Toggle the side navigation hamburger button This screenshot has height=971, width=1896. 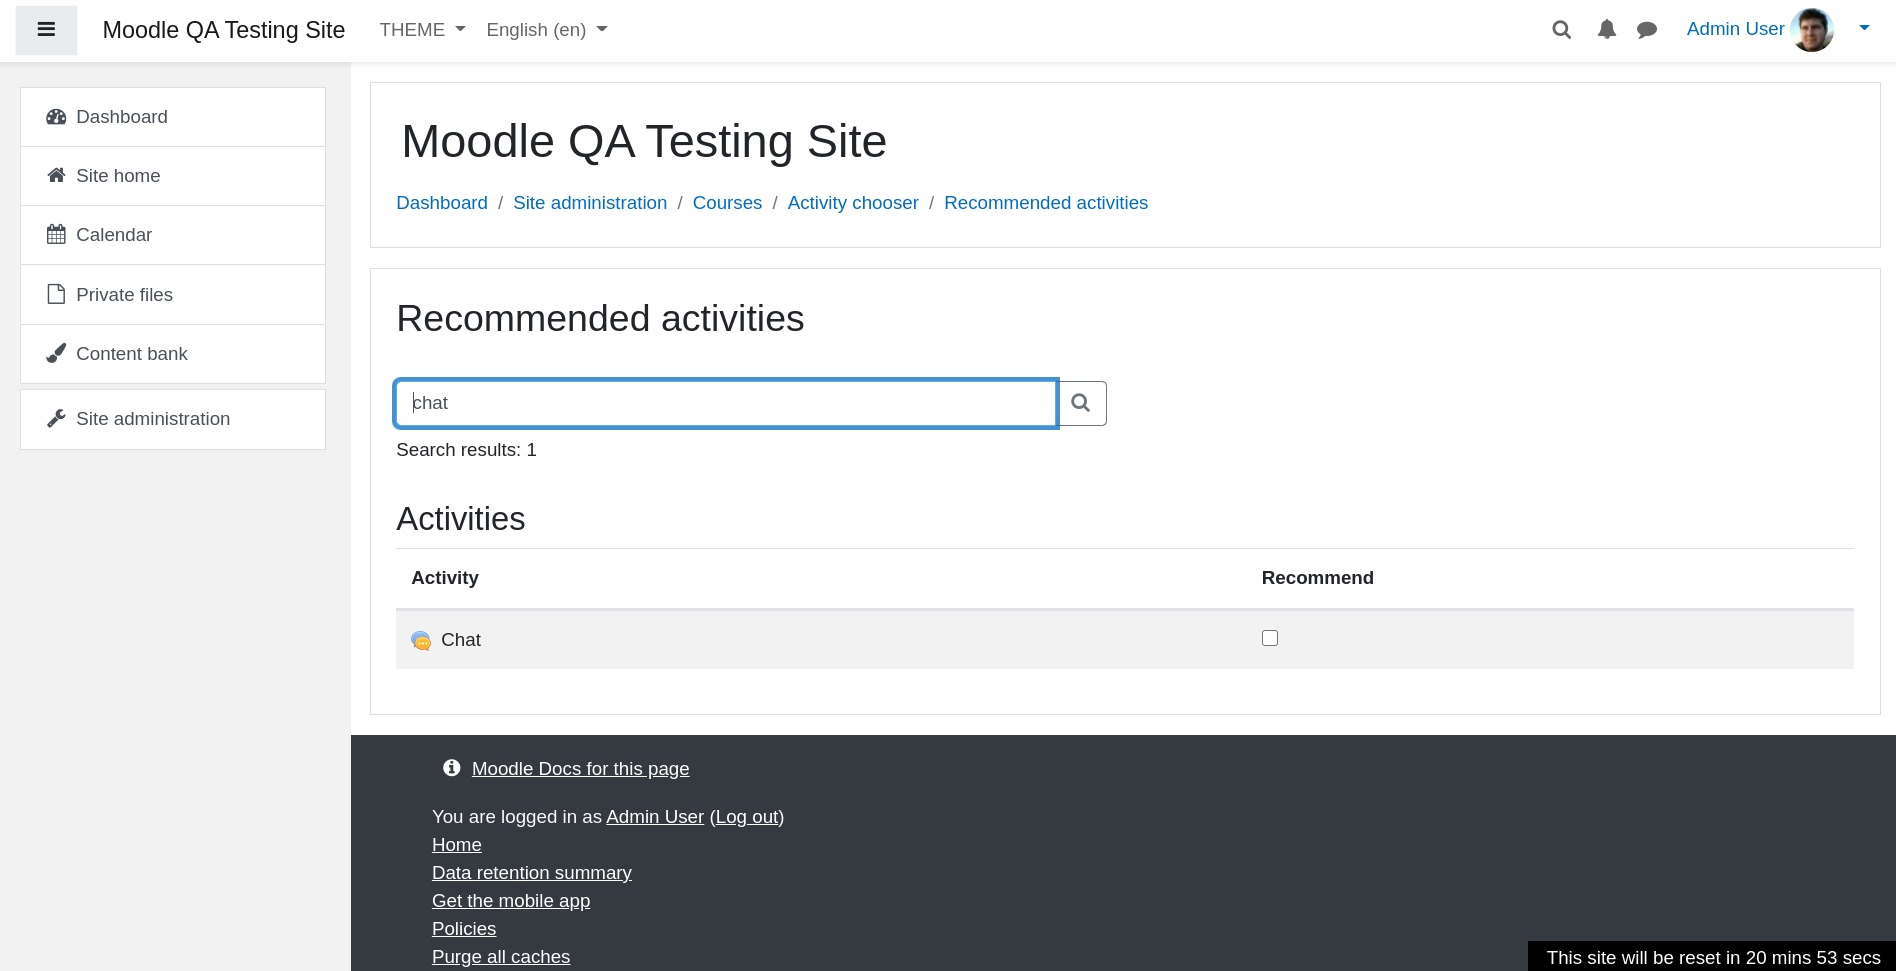[x=46, y=30]
